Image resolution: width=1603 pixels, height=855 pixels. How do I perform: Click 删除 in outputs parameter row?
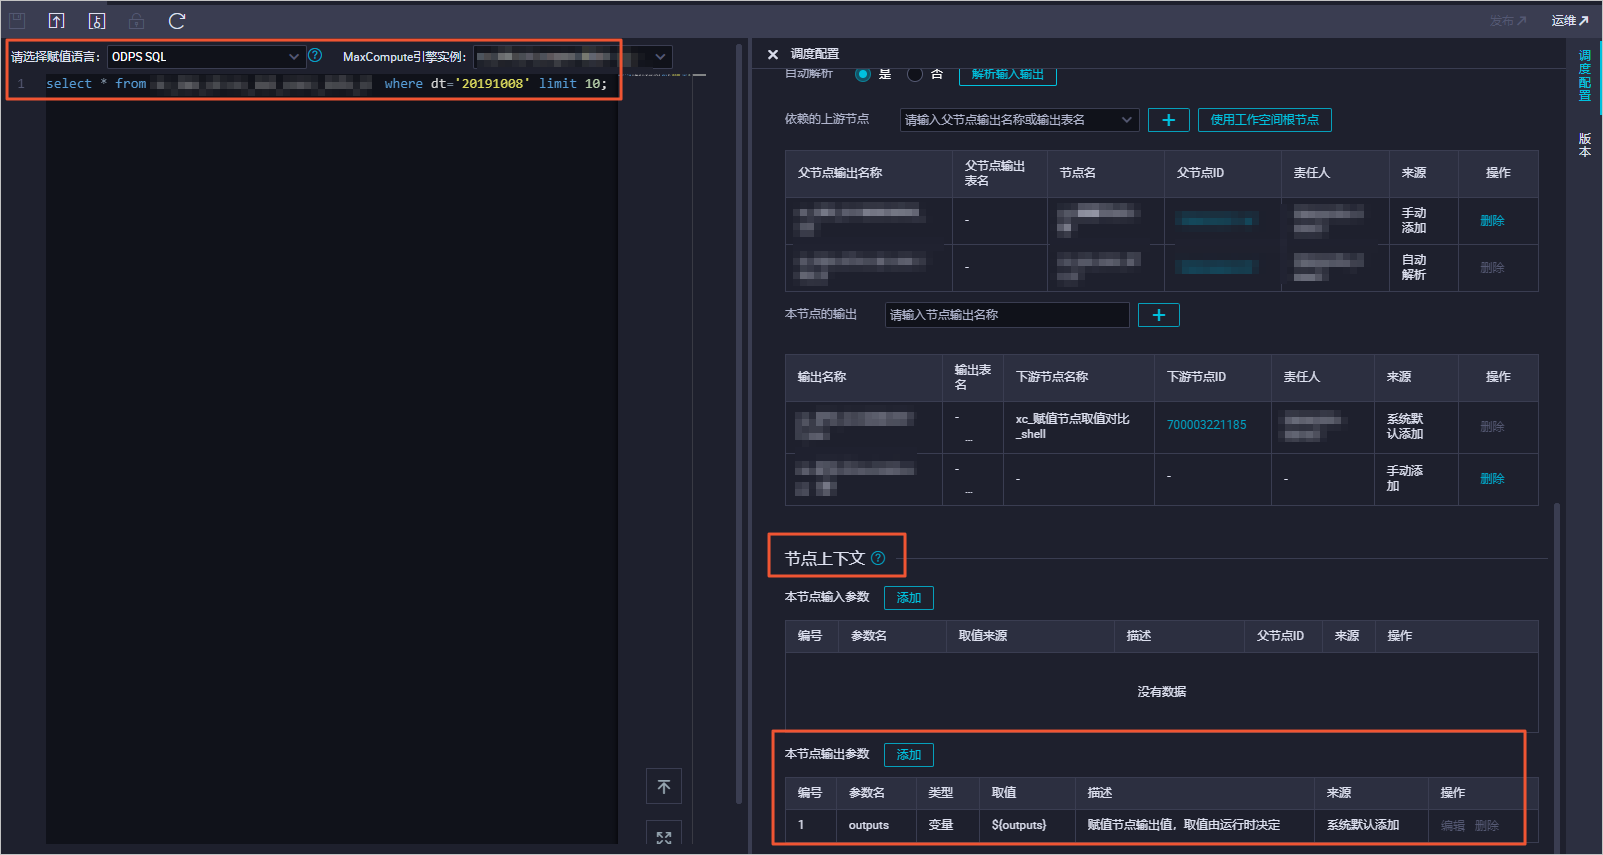(1487, 826)
